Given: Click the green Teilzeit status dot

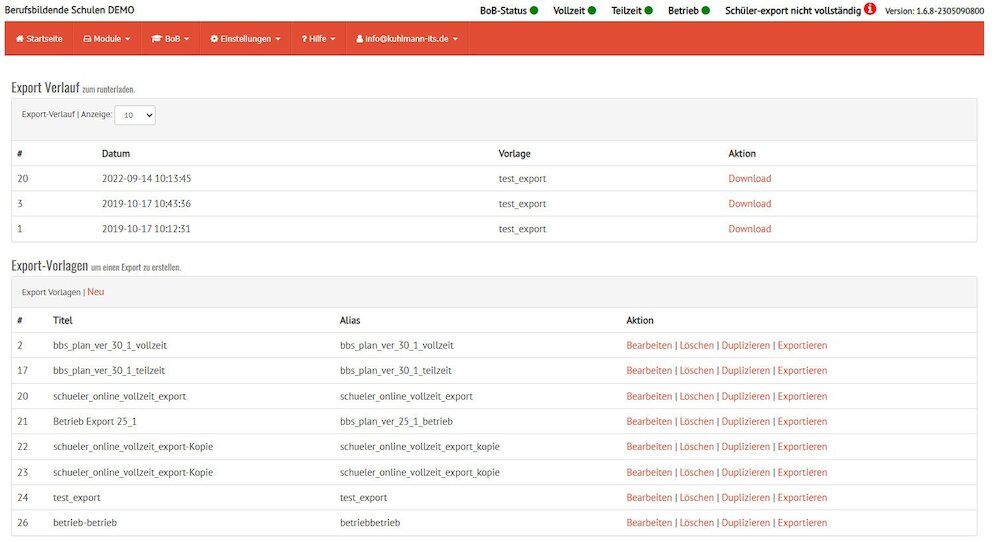Looking at the screenshot, I should pyautogui.click(x=648, y=10).
